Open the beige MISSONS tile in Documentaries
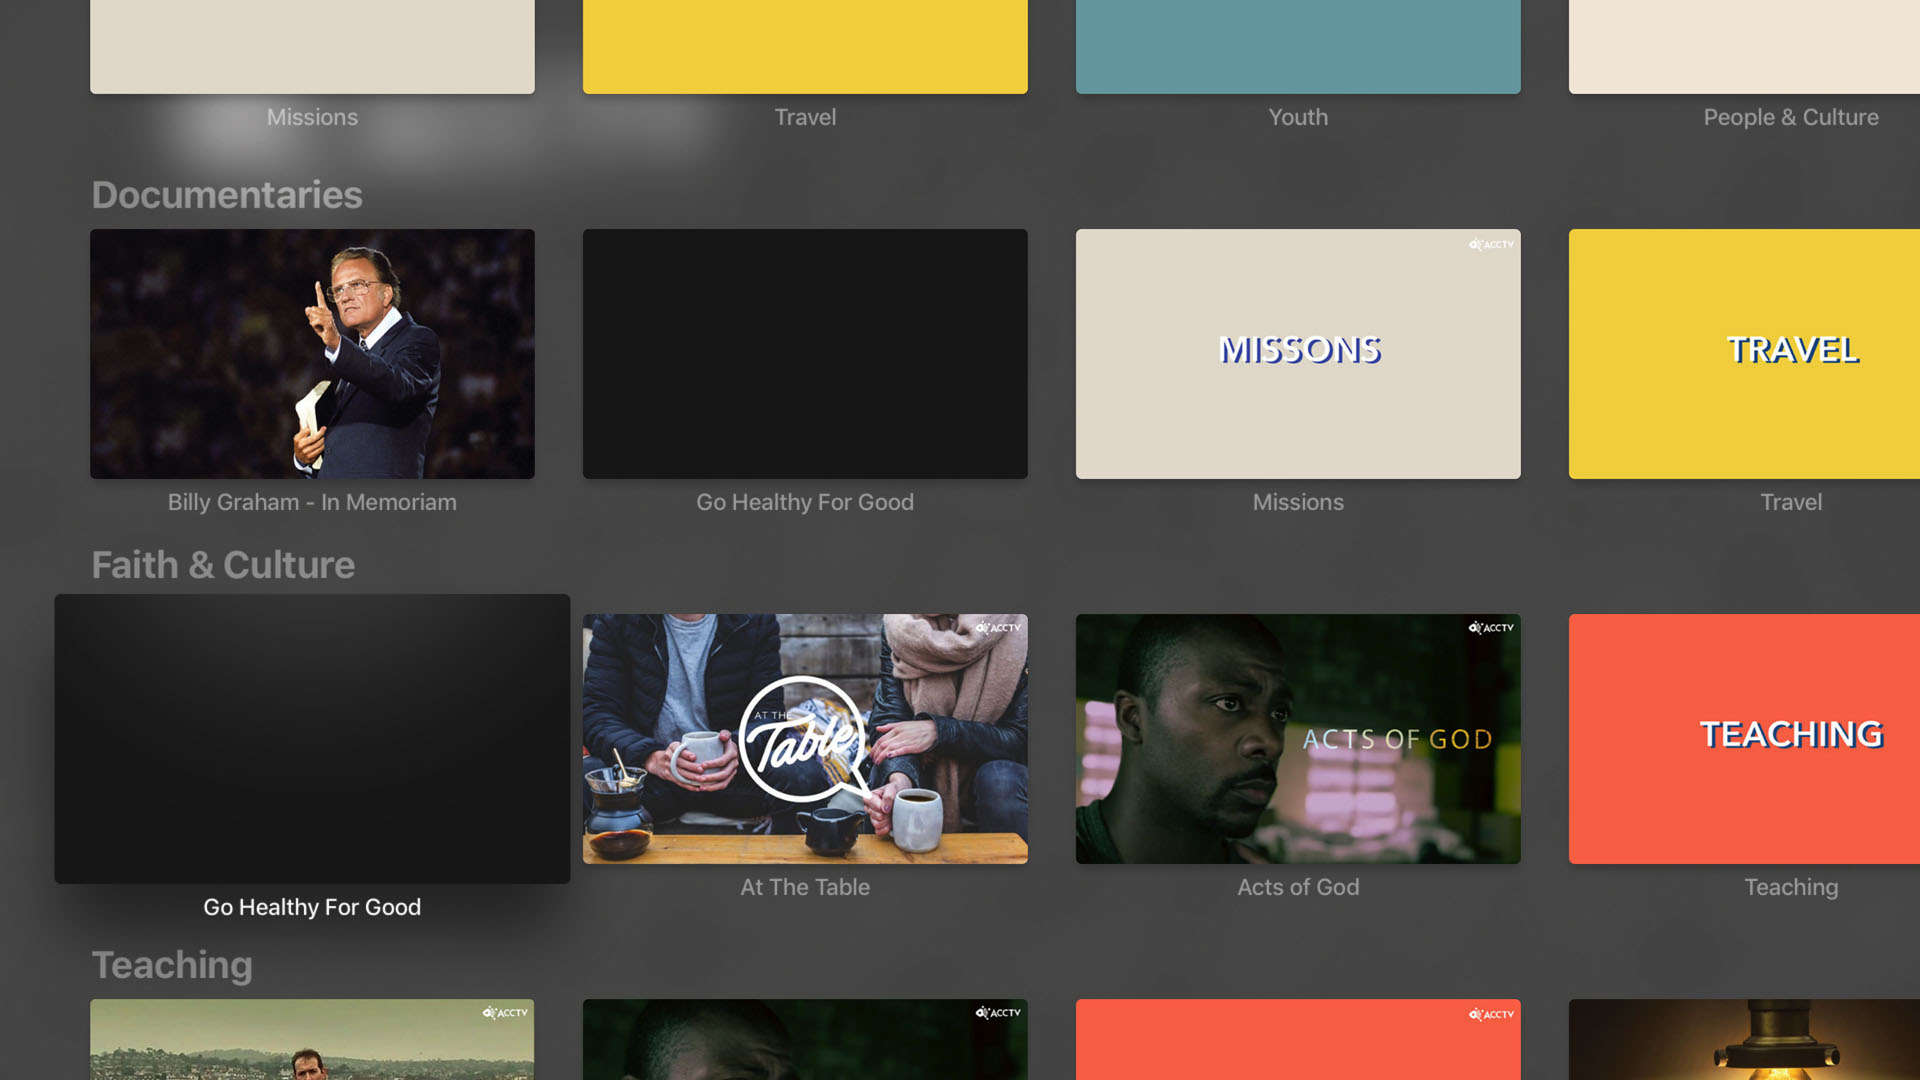The width and height of the screenshot is (1920, 1080). coord(1298,354)
